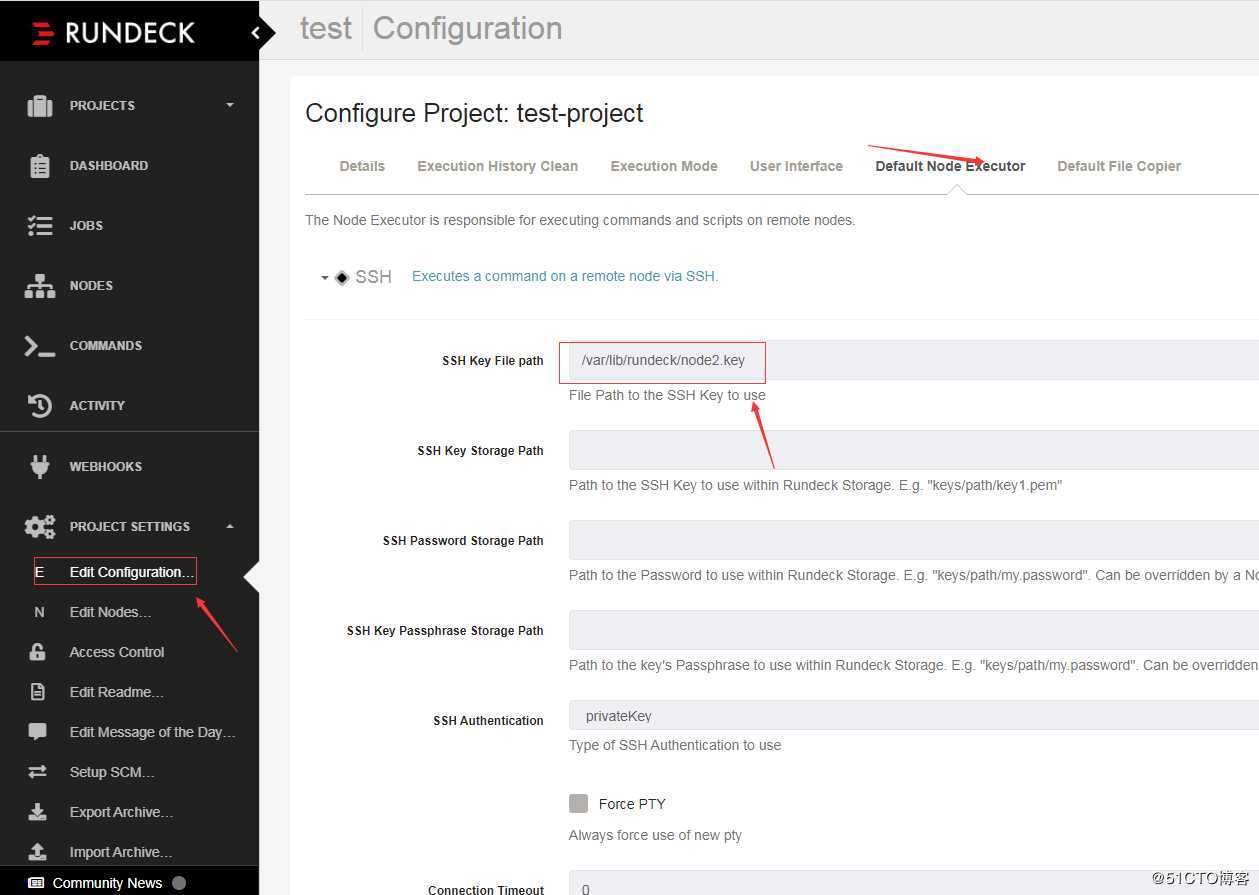Image resolution: width=1259 pixels, height=895 pixels.
Task: Open Commands in the sidebar
Action: pos(105,345)
